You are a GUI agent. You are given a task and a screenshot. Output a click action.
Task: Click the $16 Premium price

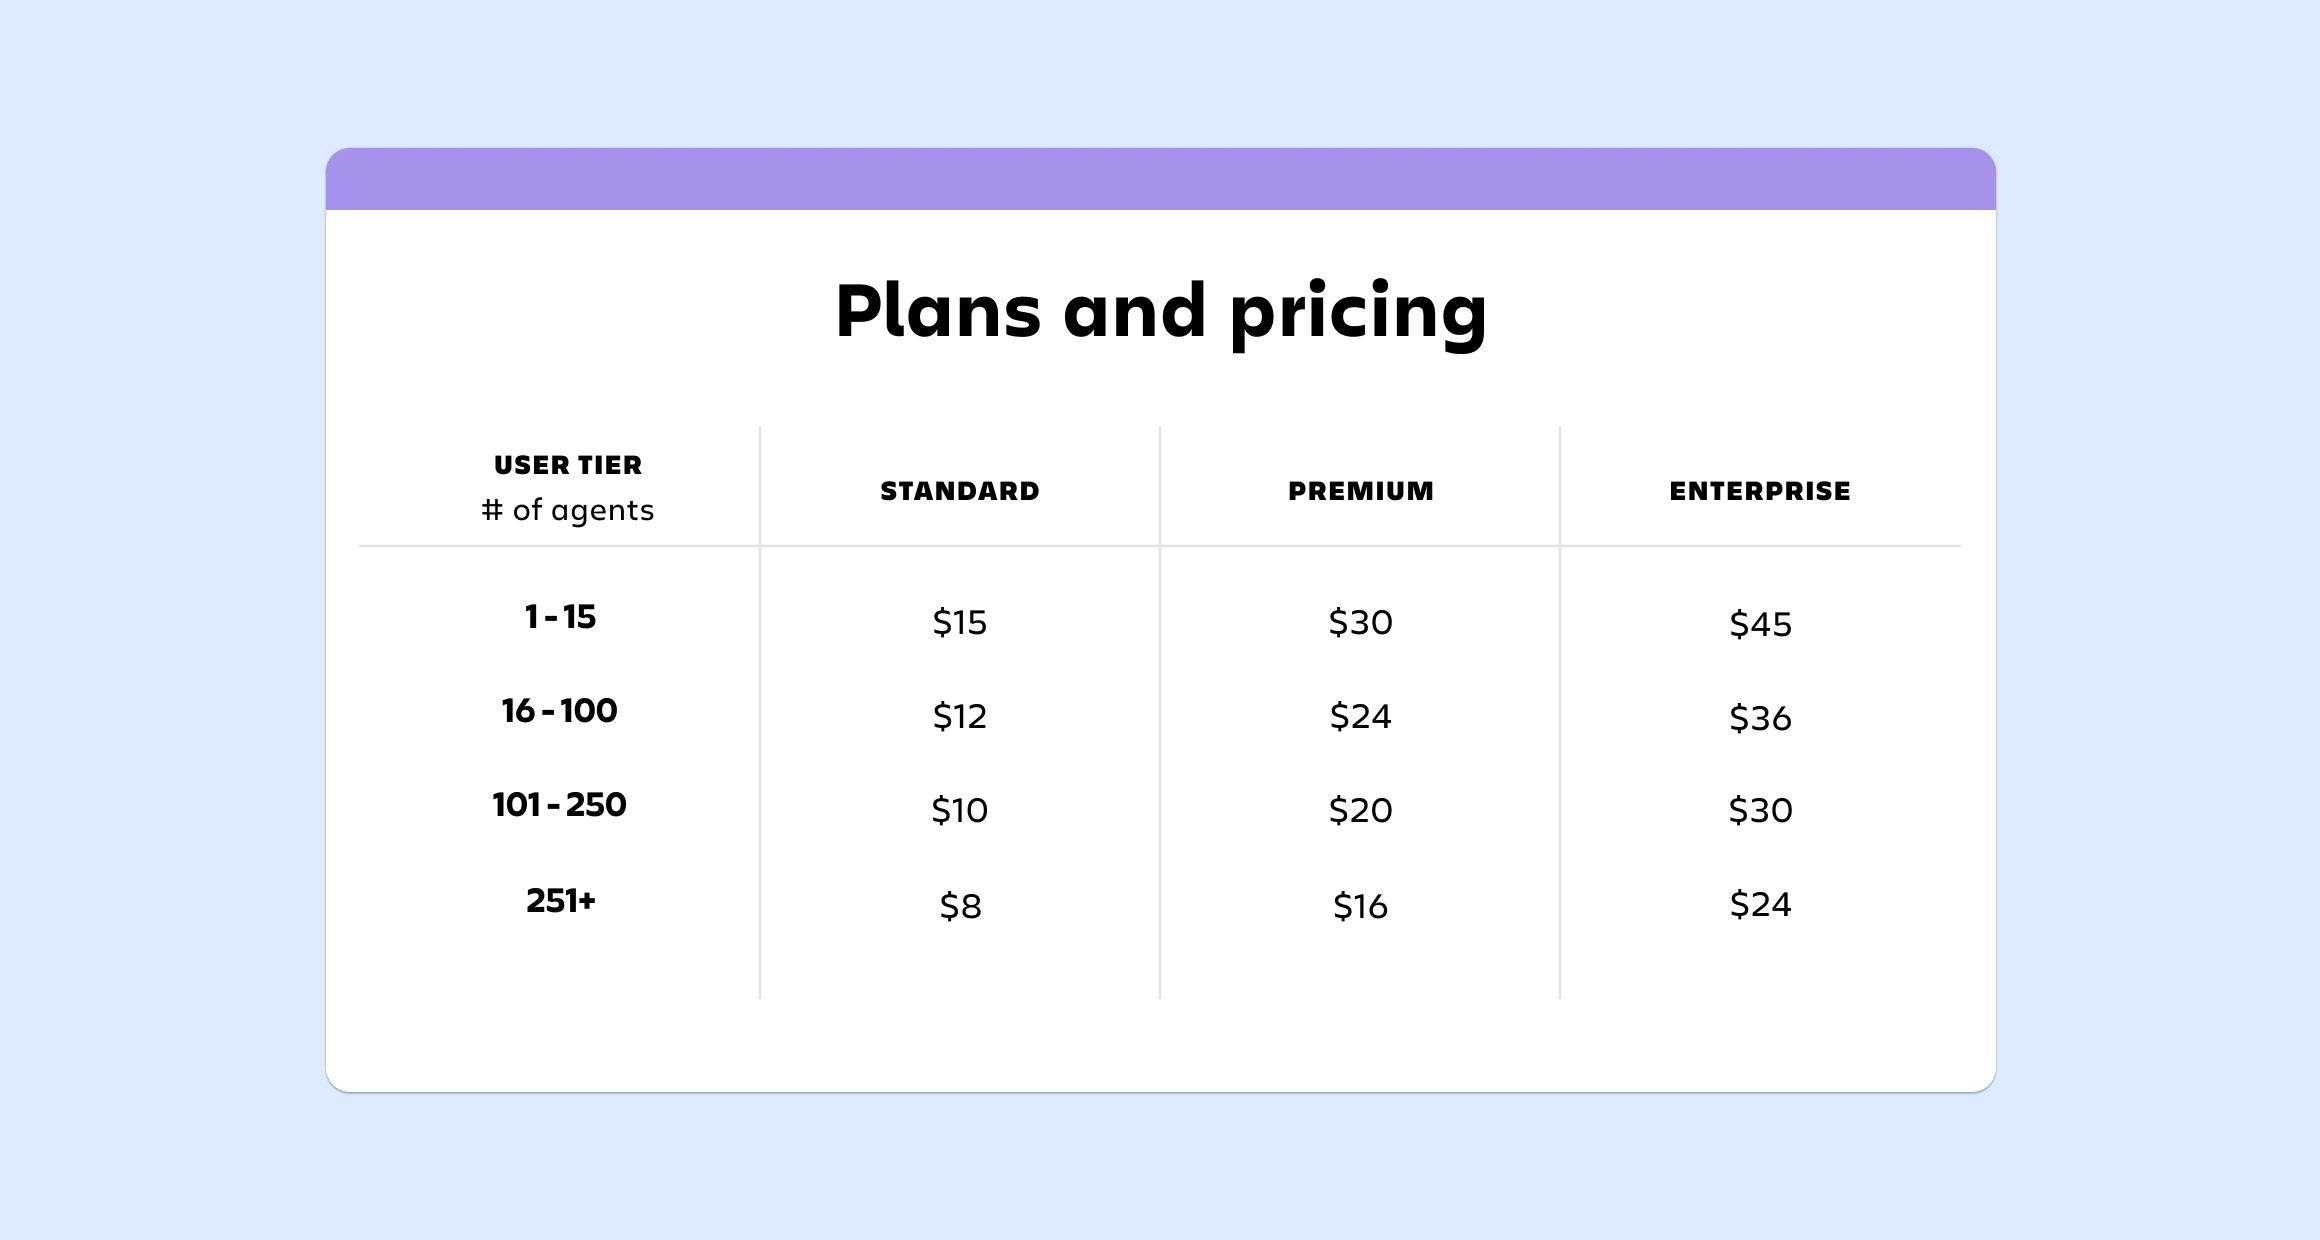pyautogui.click(x=1360, y=907)
